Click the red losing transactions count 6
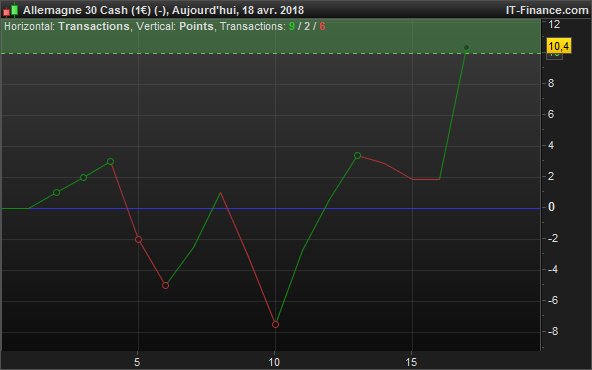592x370 pixels. coord(322,26)
